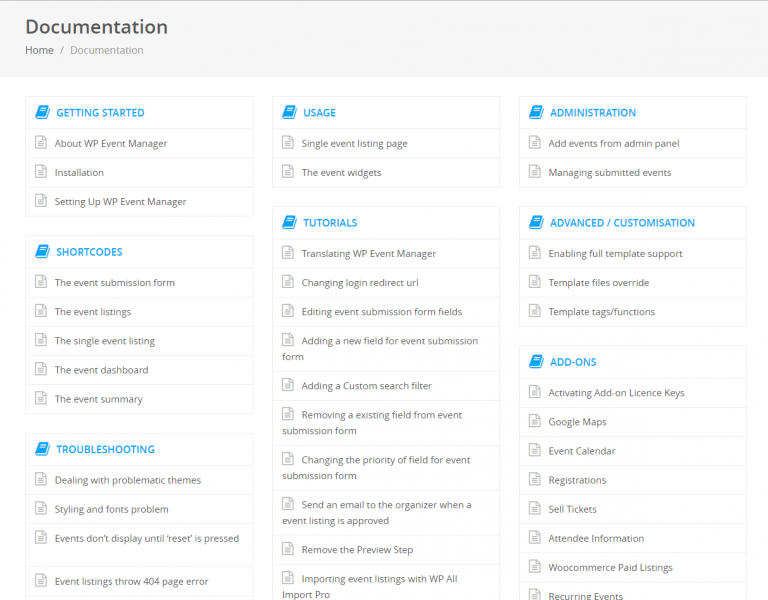Open Template tags/functions article
Screen dimensions: 768x600
[x=601, y=312]
